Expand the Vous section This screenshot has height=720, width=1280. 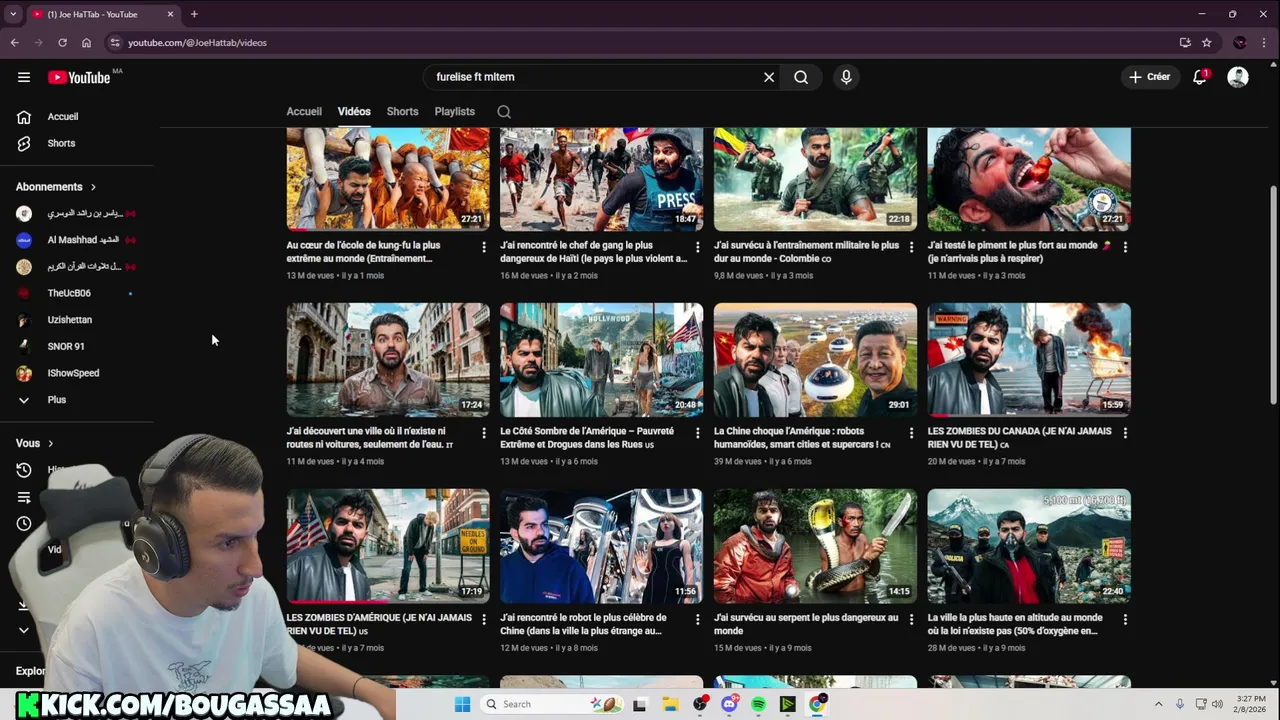coord(34,443)
